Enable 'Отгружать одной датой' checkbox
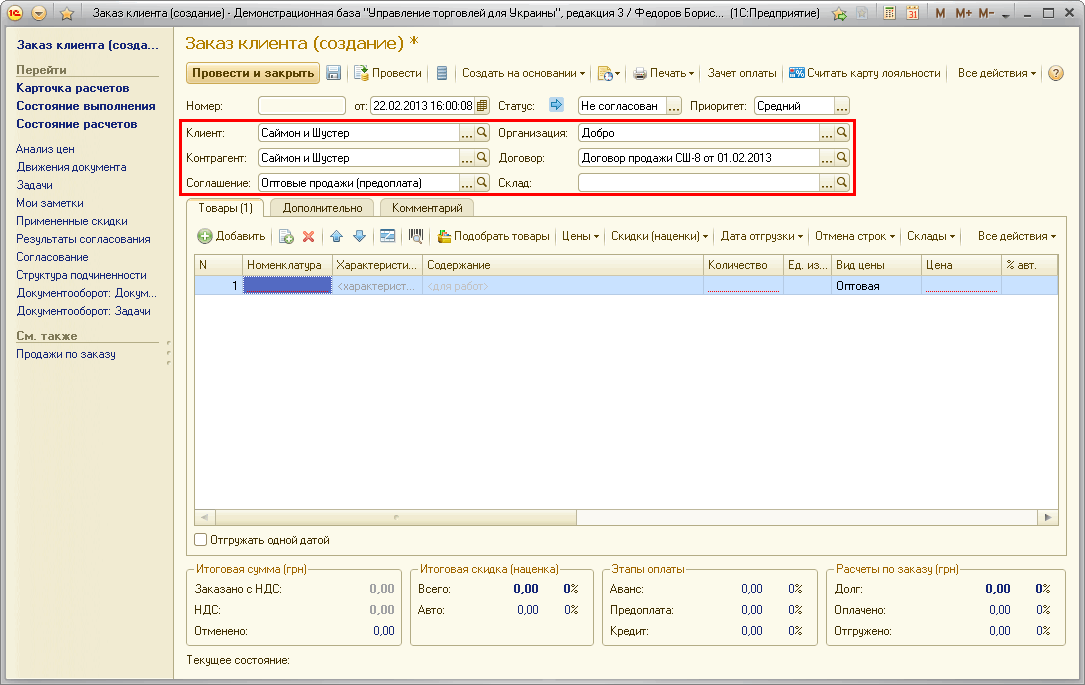Viewport: 1085px width, 685px height. (x=201, y=540)
